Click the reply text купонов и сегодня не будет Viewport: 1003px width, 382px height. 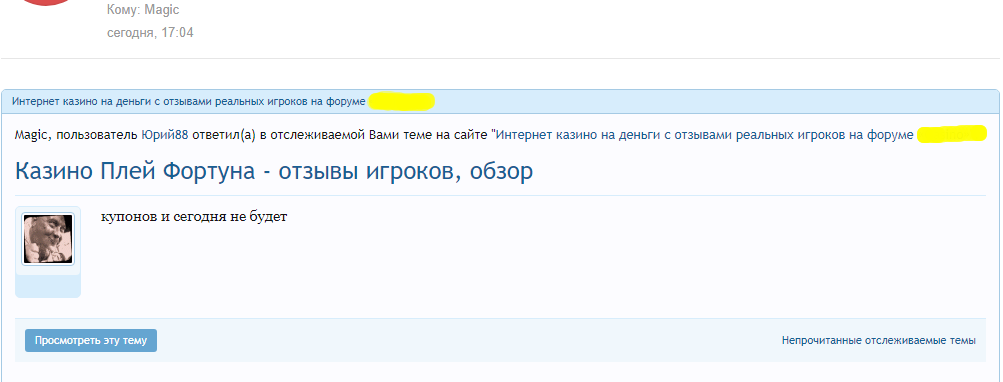click(194, 217)
